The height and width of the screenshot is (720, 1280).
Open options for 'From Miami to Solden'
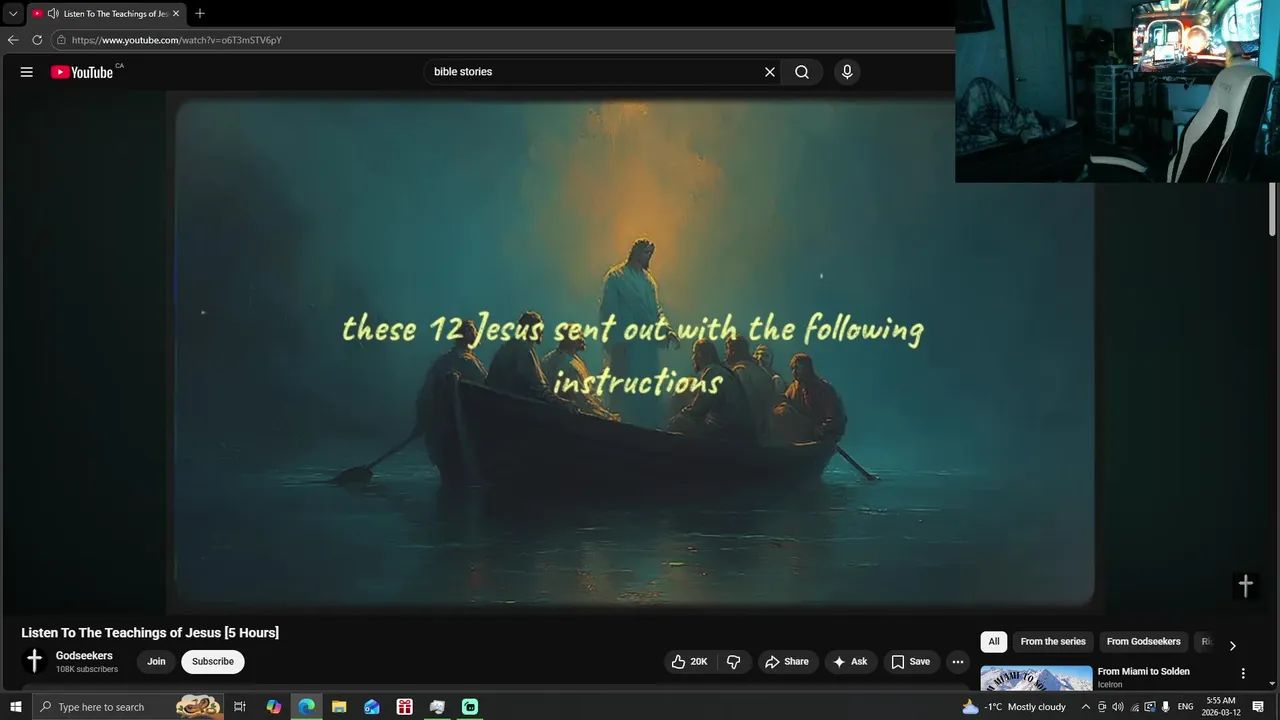1243,673
